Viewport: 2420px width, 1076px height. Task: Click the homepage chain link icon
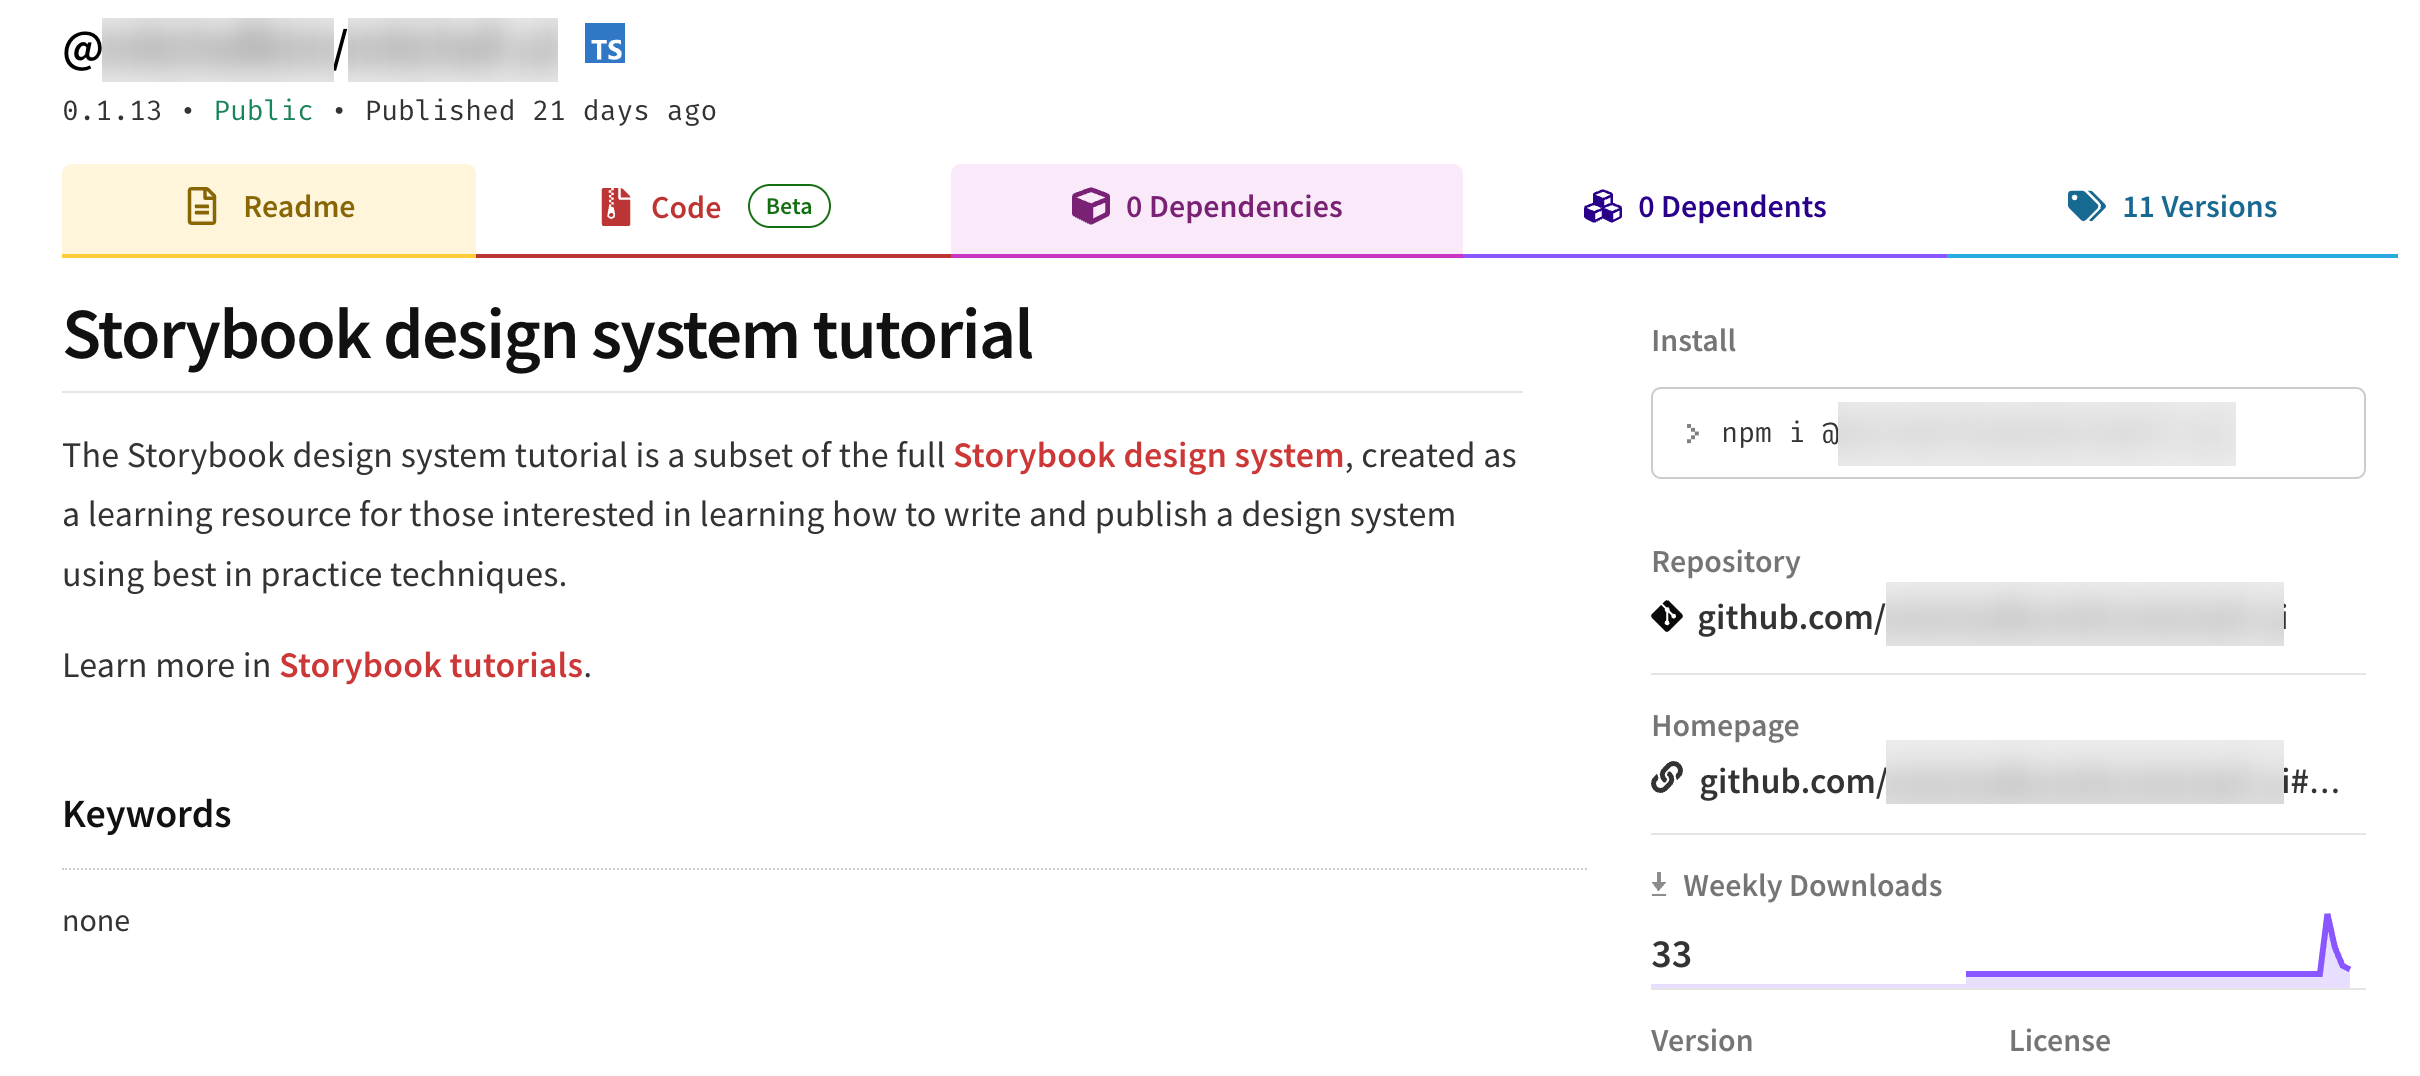click(1667, 777)
